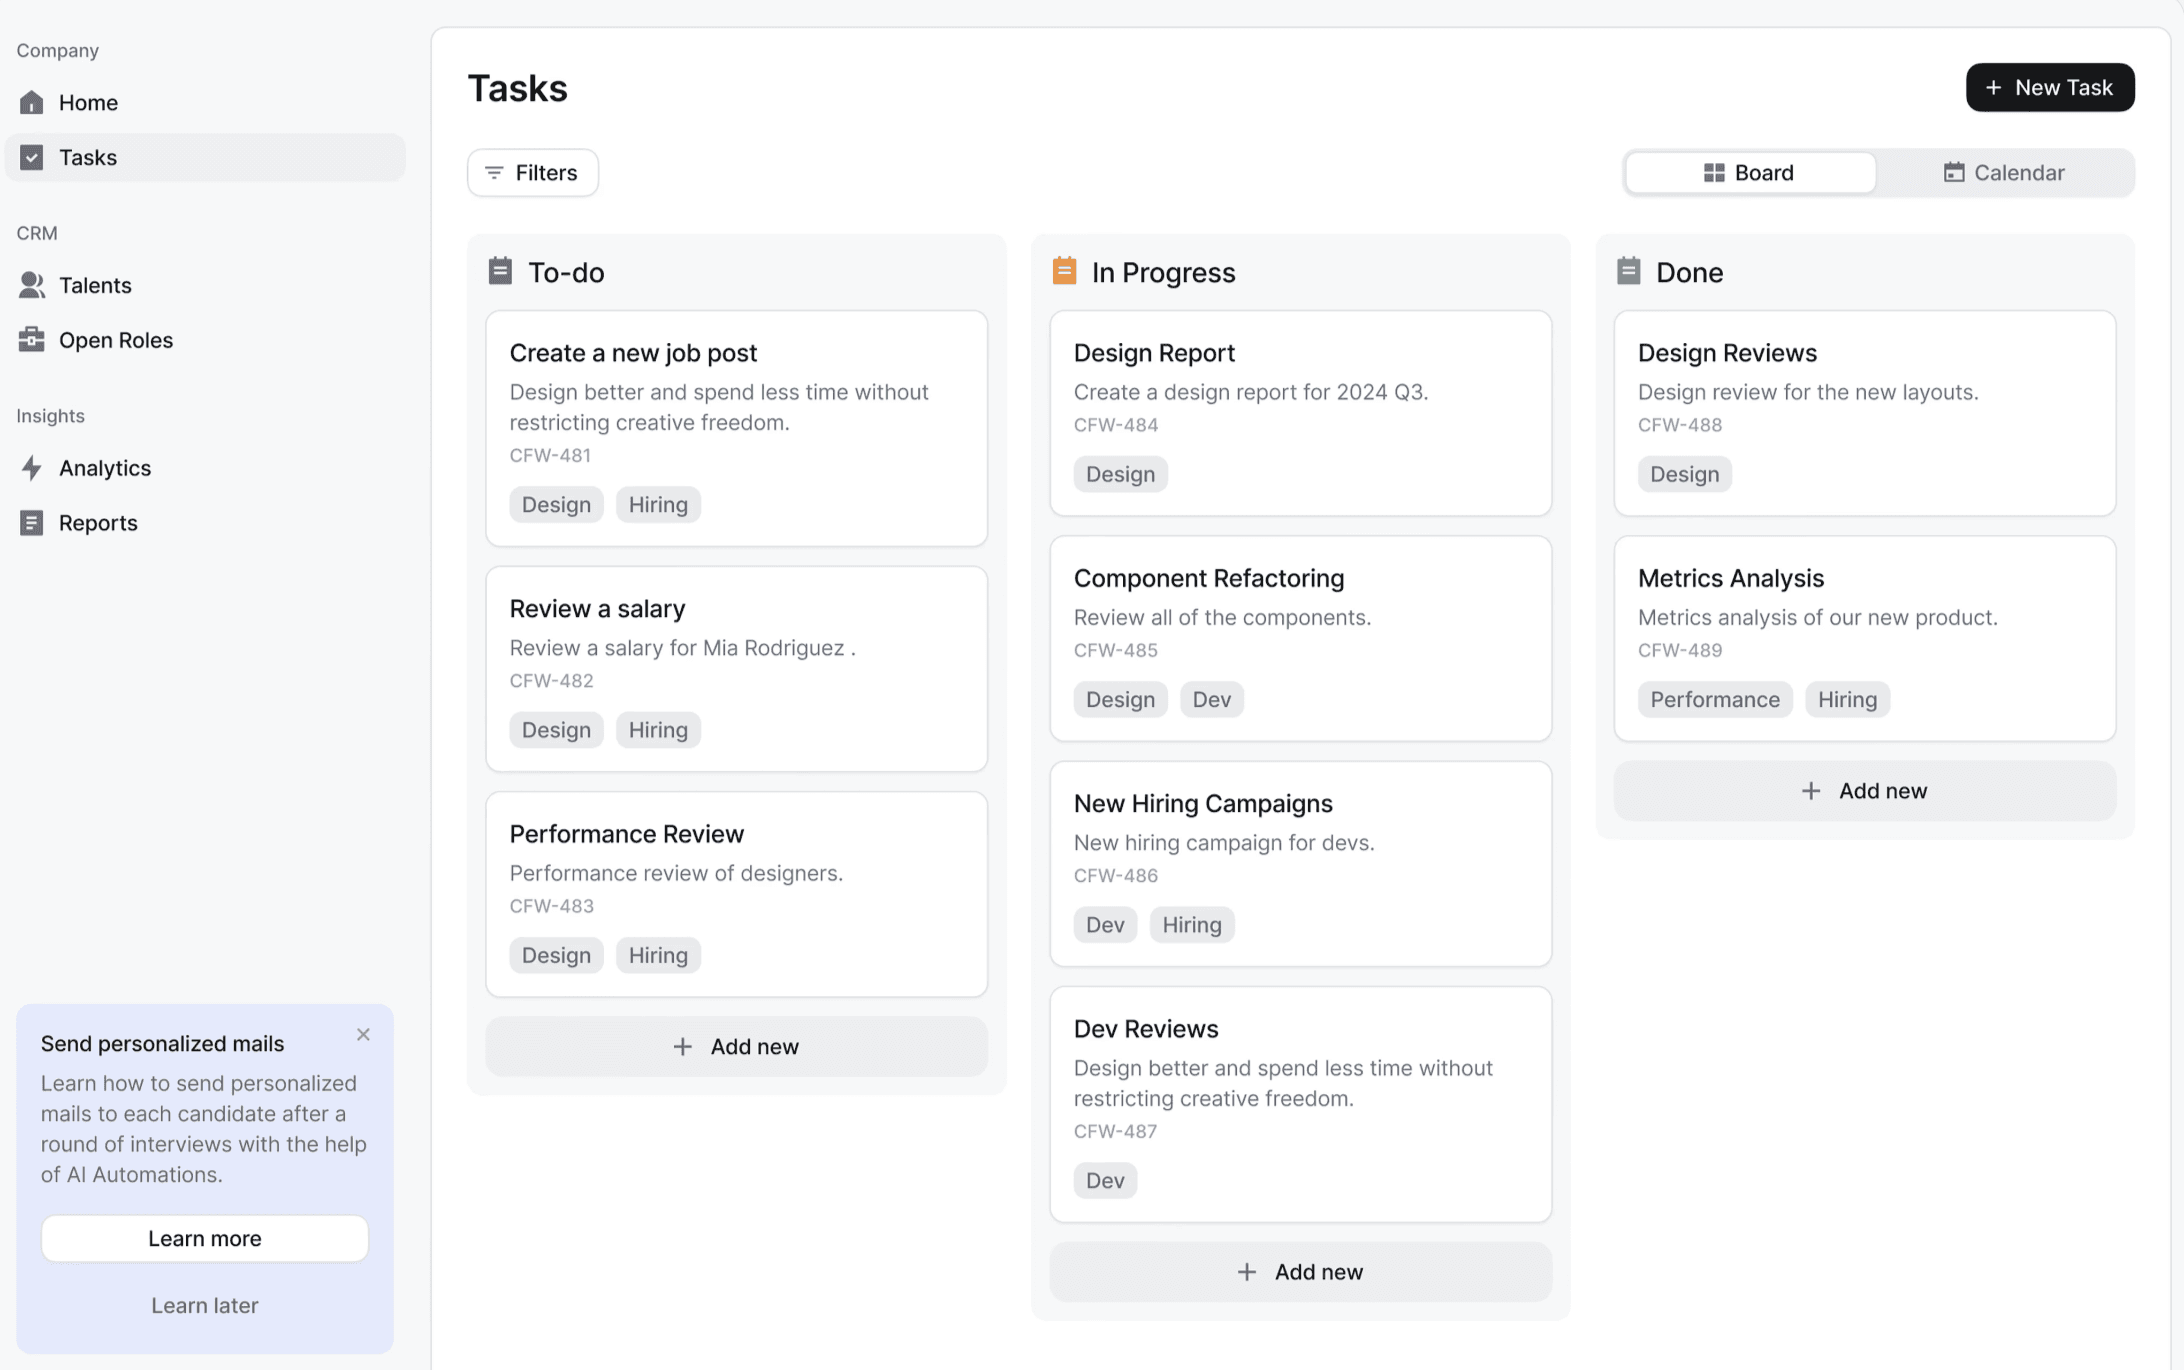Viewport: 2184px width, 1370px height.
Task: Click the Talents people icon
Action: (31, 285)
